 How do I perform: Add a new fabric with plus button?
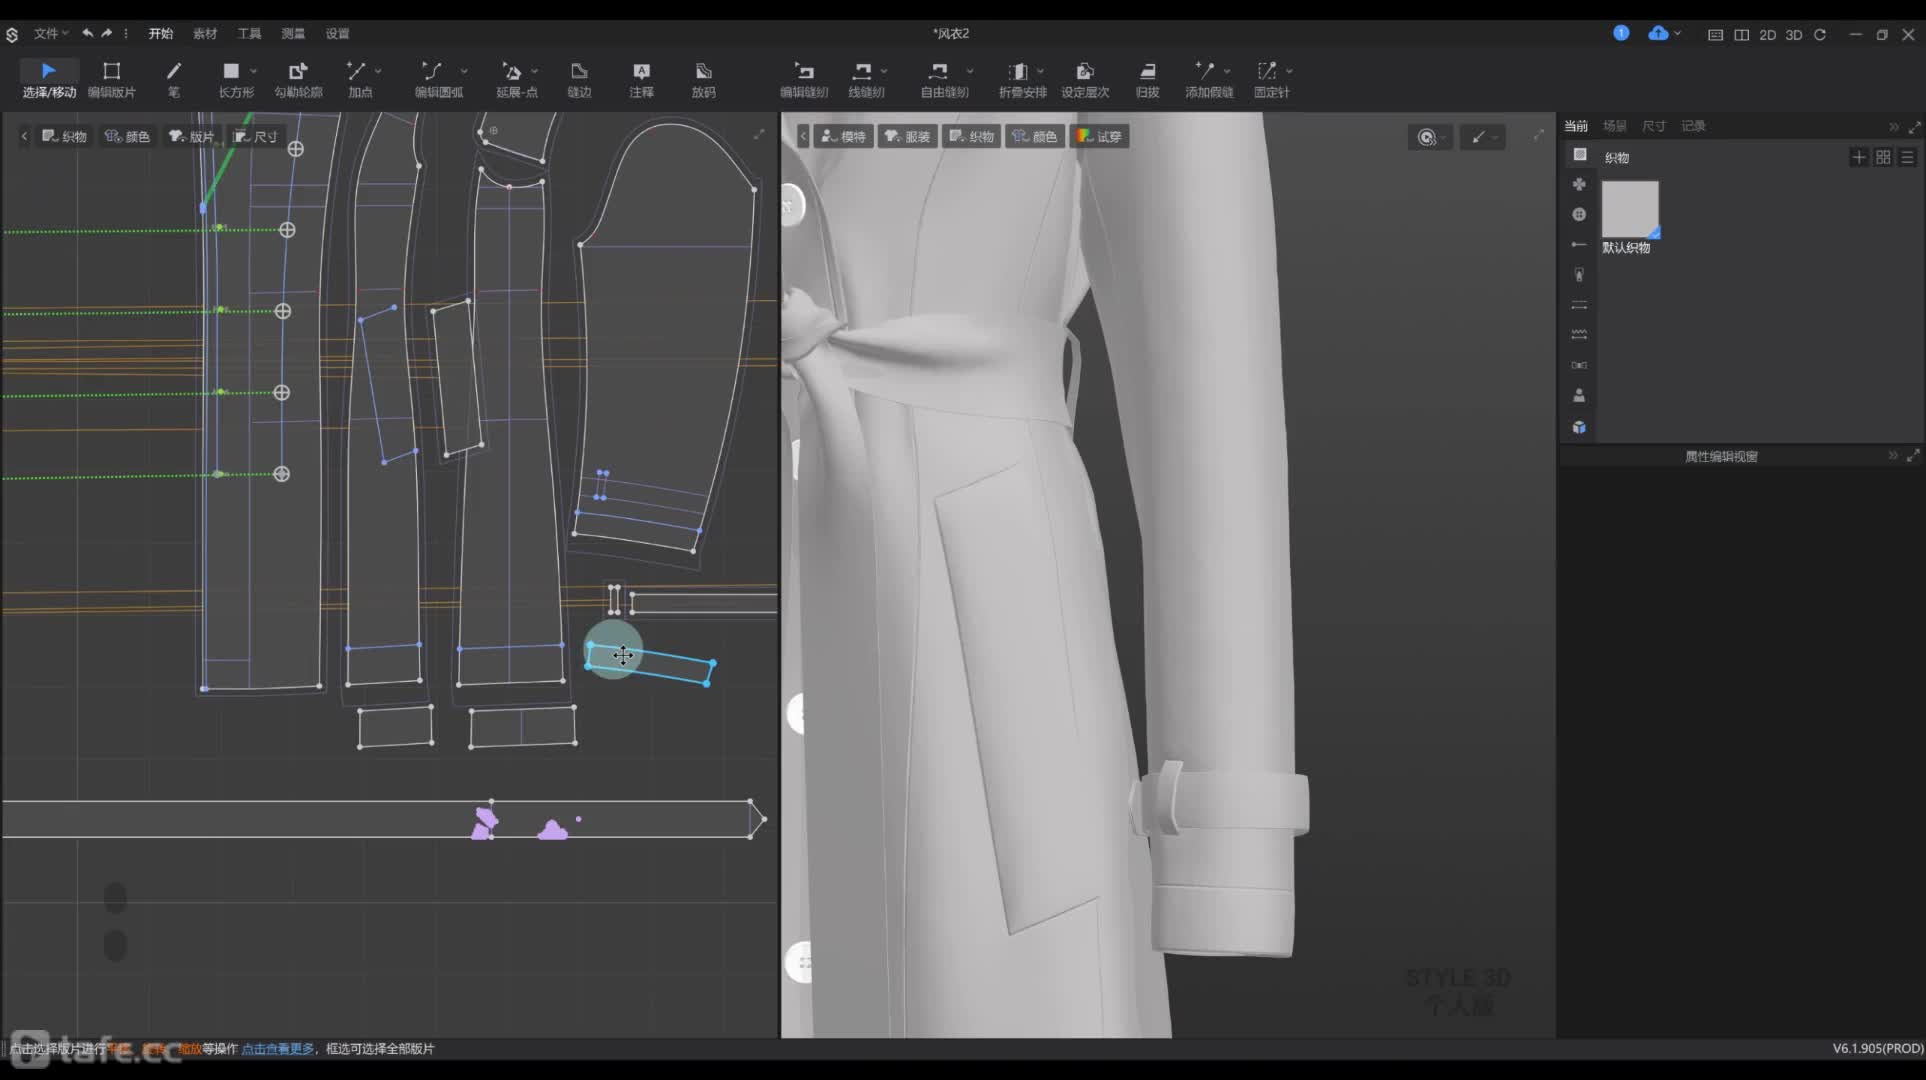pos(1859,157)
